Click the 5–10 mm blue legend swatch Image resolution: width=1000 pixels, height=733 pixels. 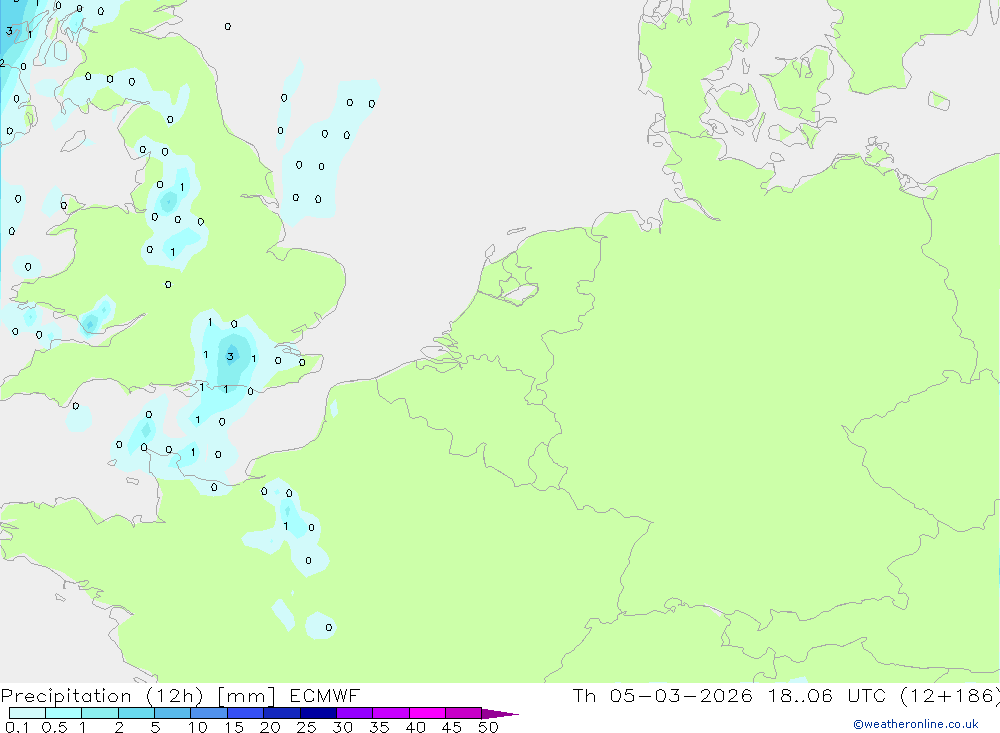click(173, 713)
